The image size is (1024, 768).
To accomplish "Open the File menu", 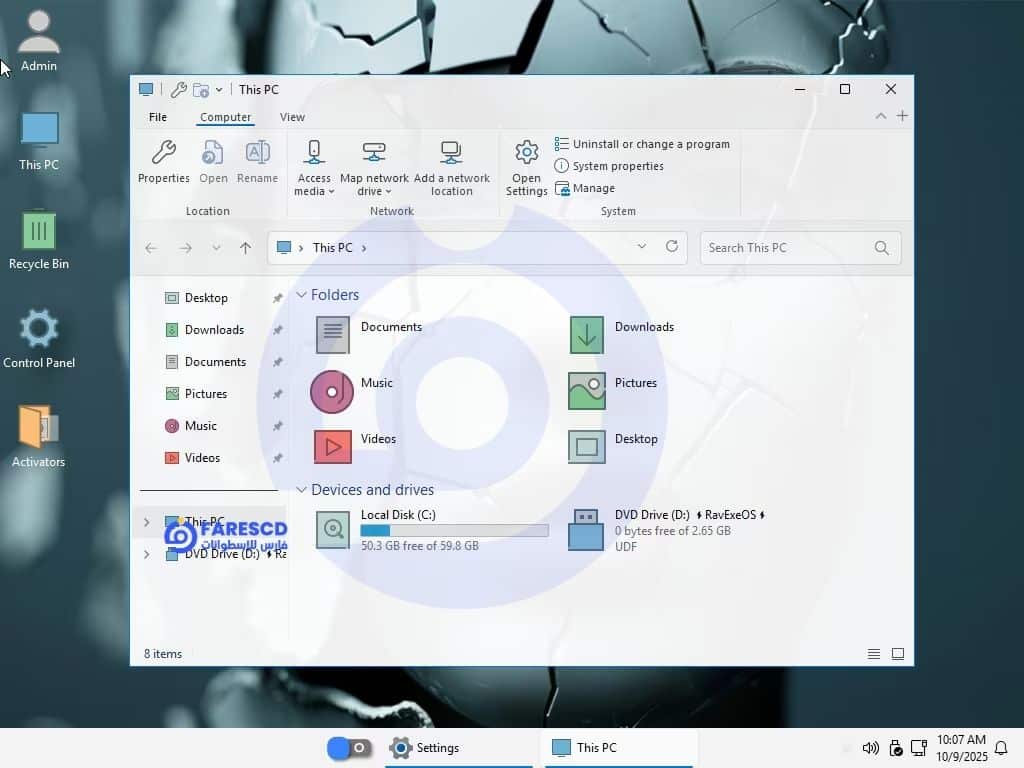I will [x=158, y=117].
